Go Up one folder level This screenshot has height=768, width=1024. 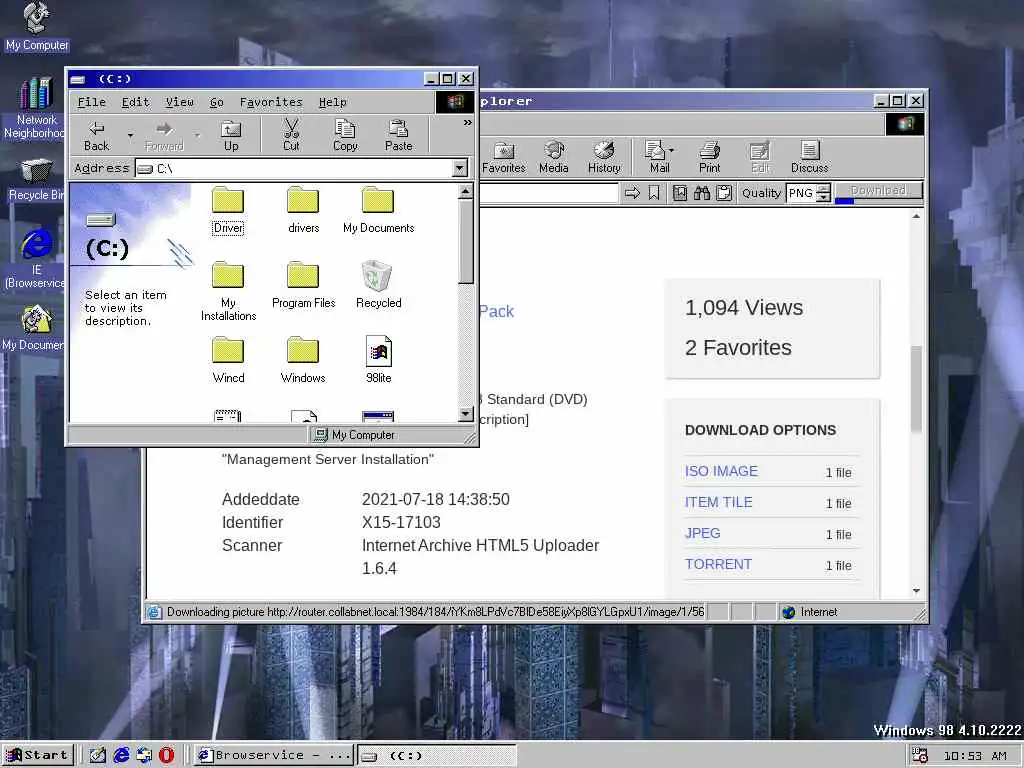point(231,136)
